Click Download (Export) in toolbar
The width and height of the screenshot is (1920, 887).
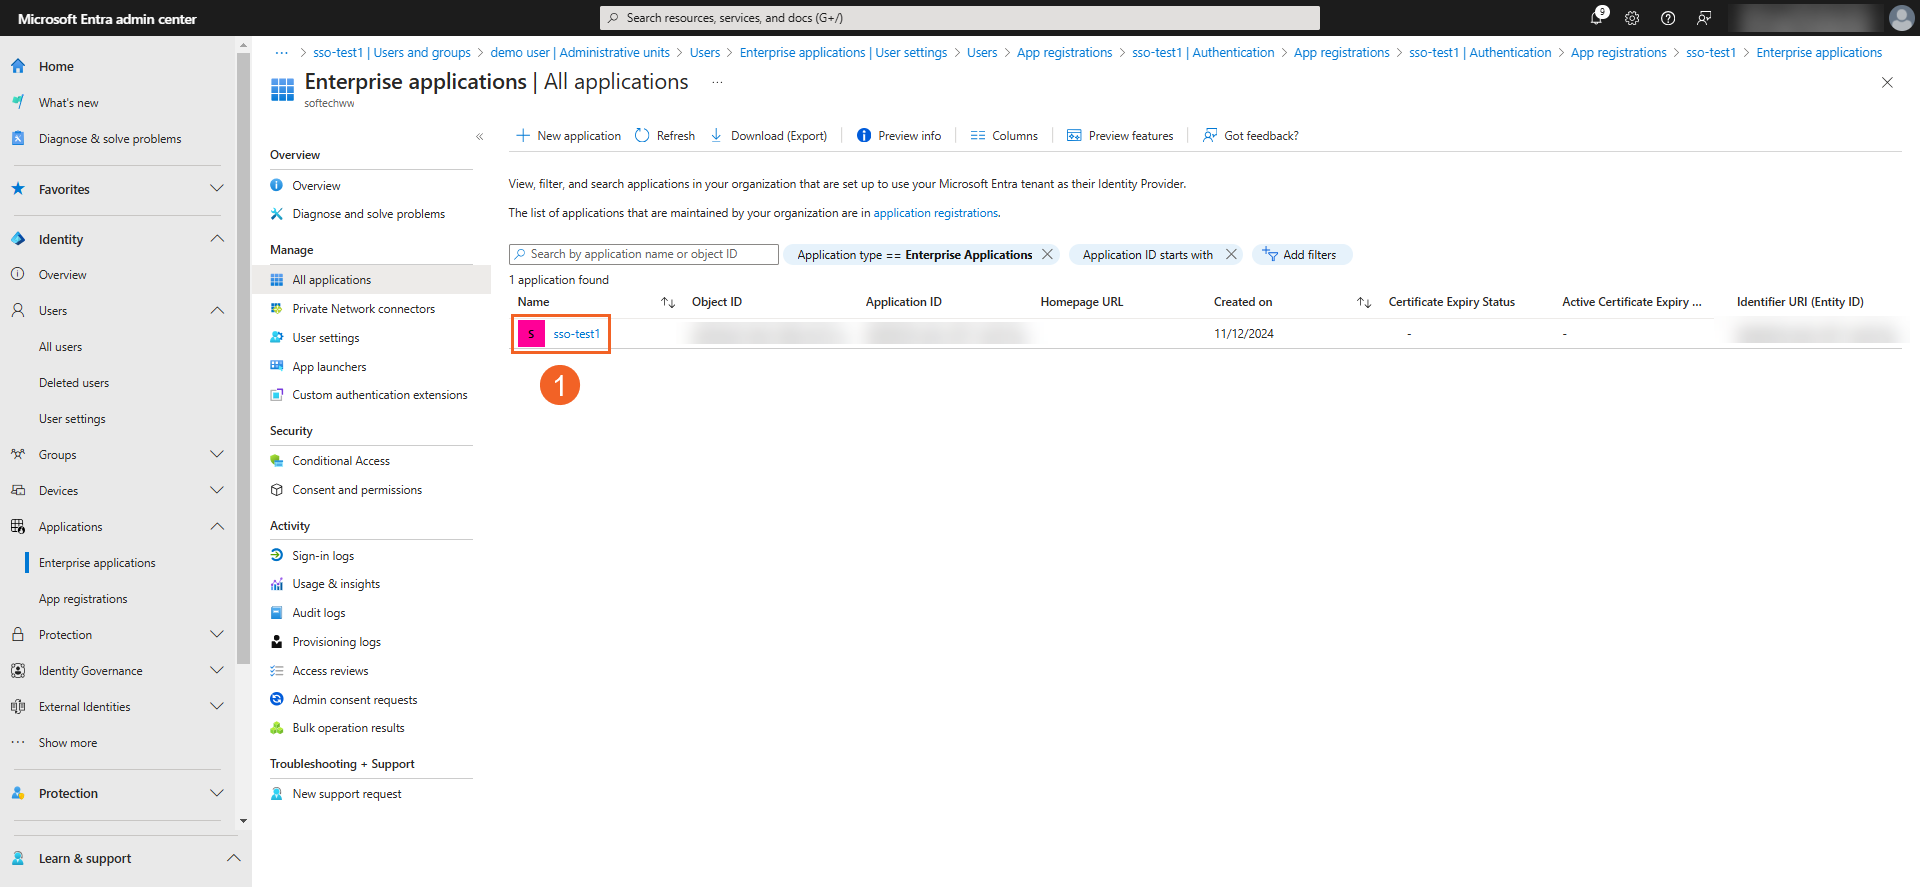coord(769,136)
